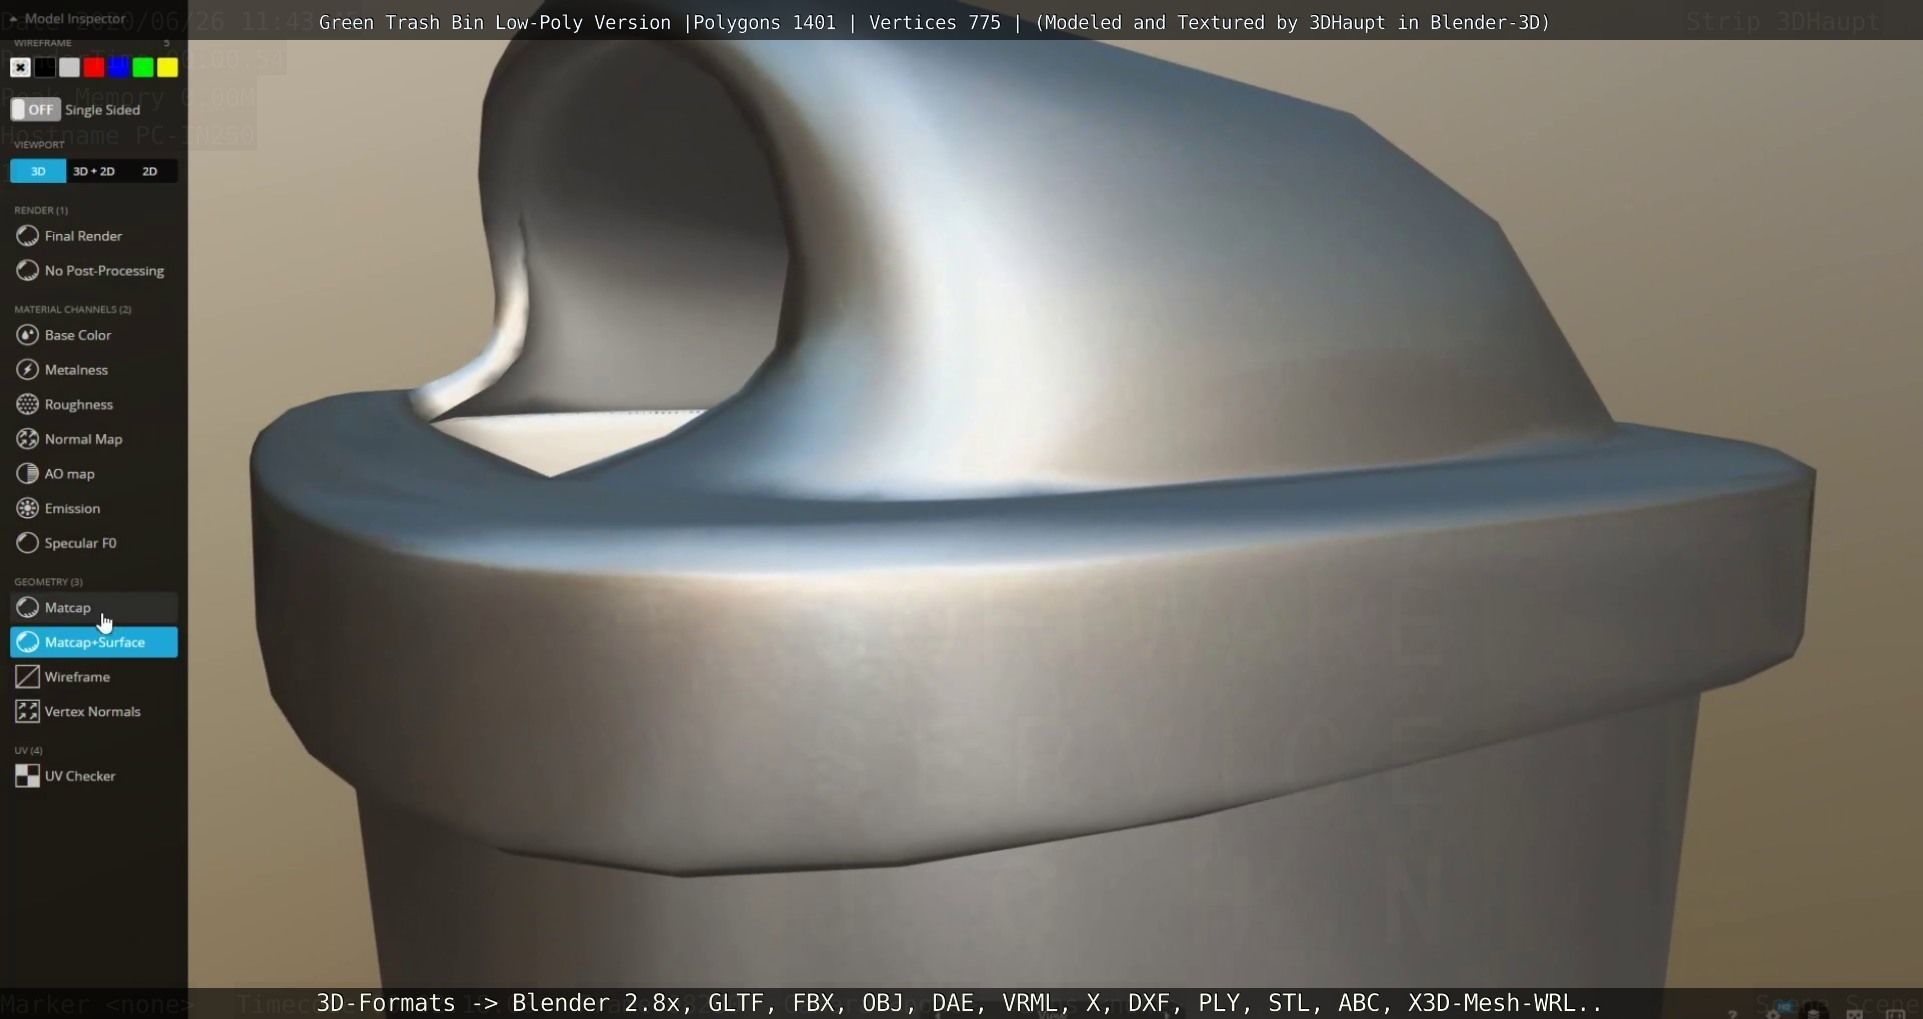
Task: Pick the black wireframe color swatch
Action: click(x=45, y=67)
